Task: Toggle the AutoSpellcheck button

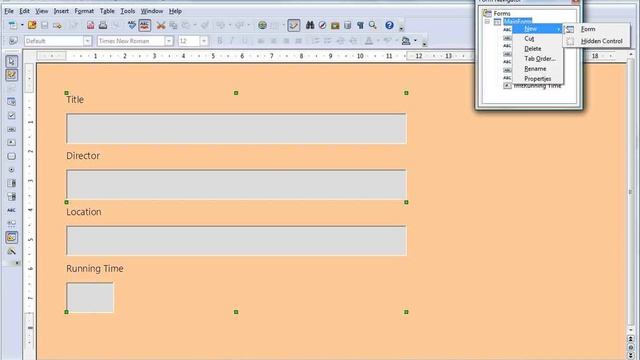Action: tap(144, 25)
